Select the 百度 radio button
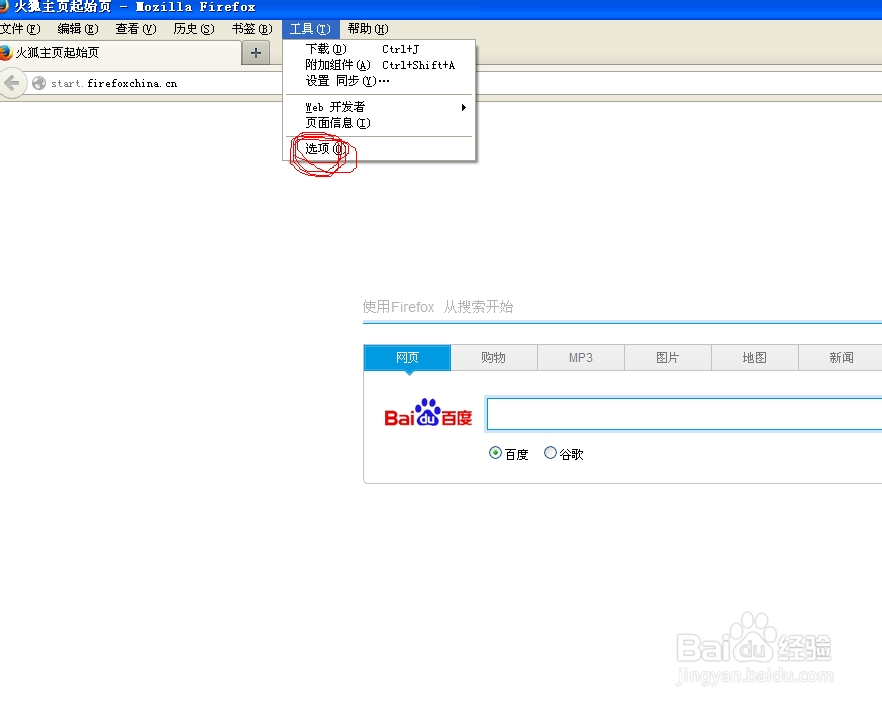 tap(495, 453)
